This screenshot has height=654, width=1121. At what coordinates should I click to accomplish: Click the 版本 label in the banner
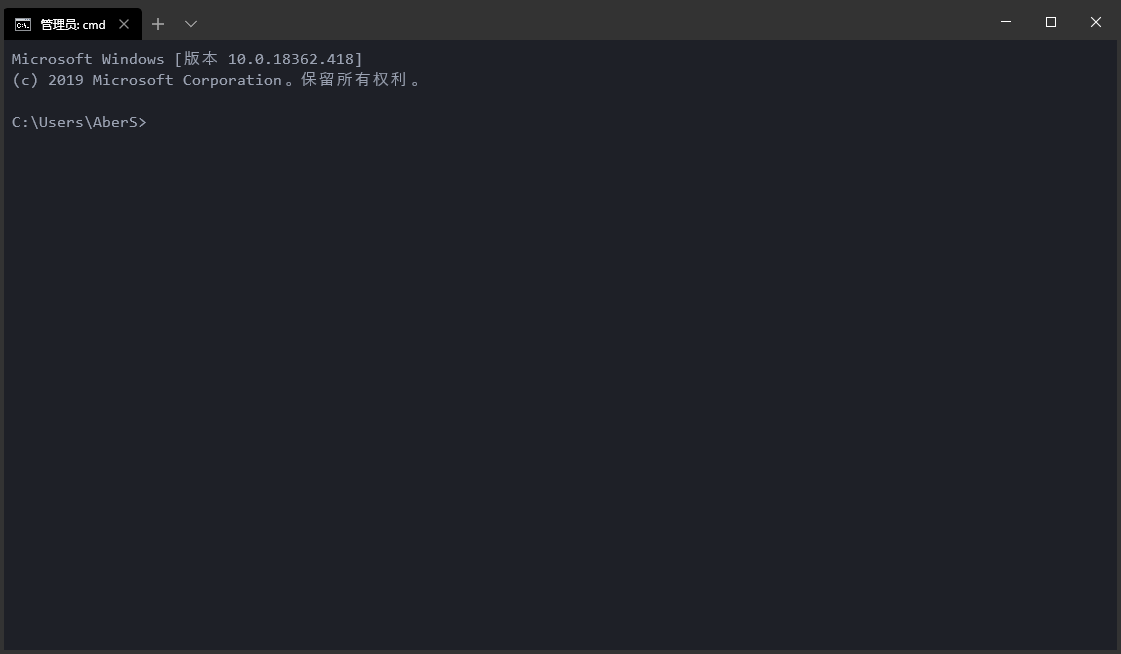click(x=200, y=59)
